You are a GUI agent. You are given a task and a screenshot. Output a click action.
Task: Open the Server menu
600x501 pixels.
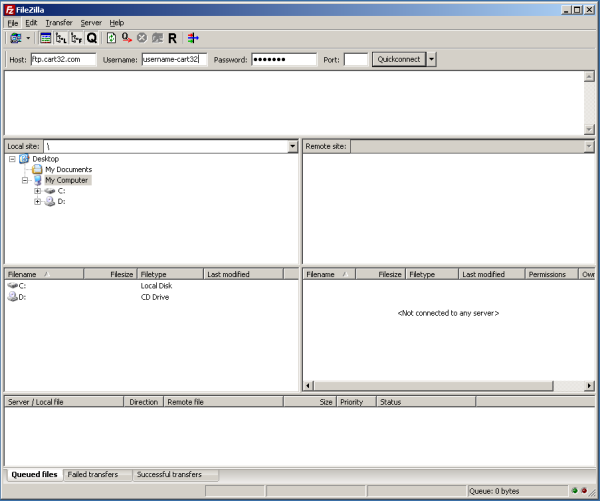(91, 23)
